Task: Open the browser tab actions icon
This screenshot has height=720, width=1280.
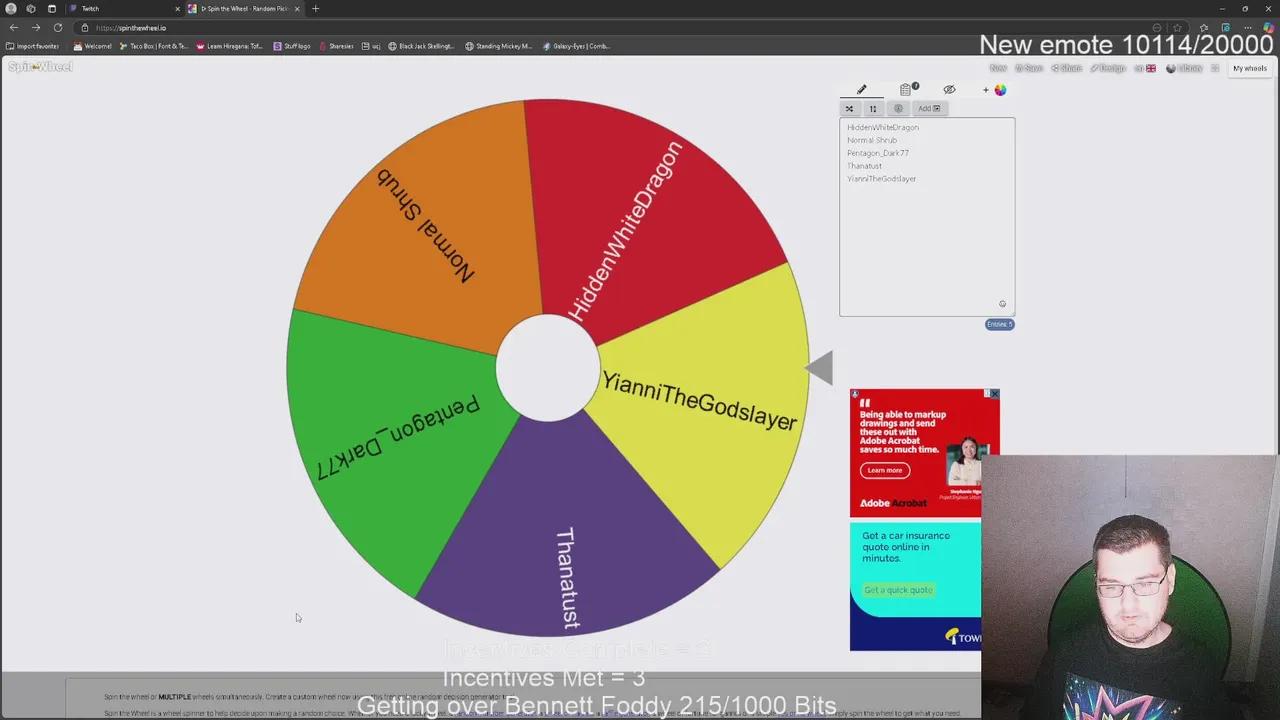Action: point(52,9)
